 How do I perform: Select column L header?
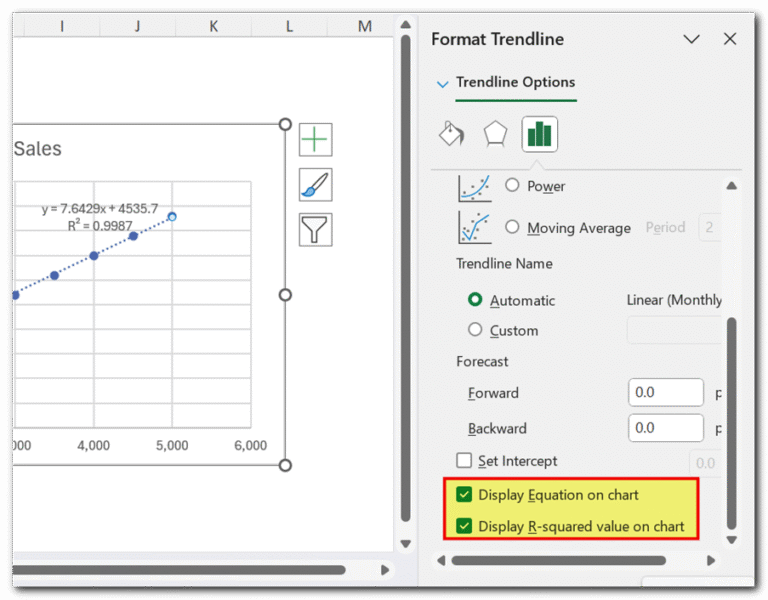289,25
